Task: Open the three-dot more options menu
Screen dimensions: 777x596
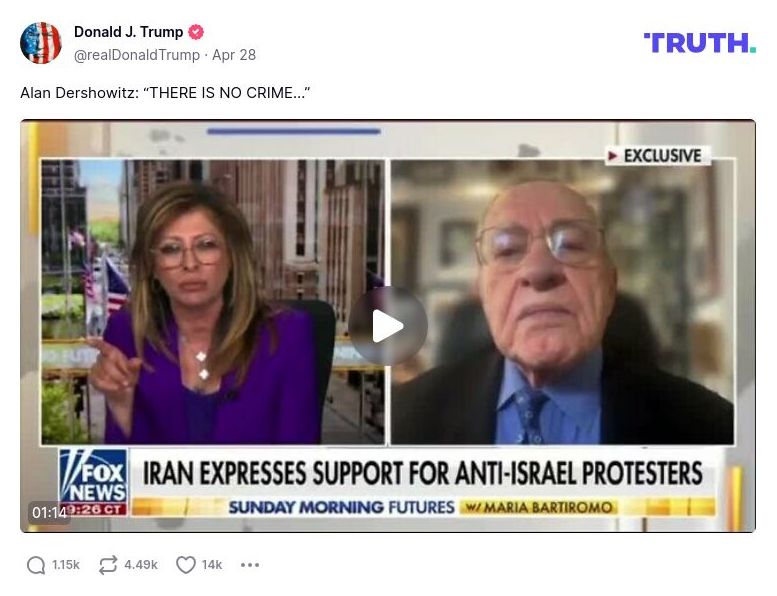Action: coord(250,565)
